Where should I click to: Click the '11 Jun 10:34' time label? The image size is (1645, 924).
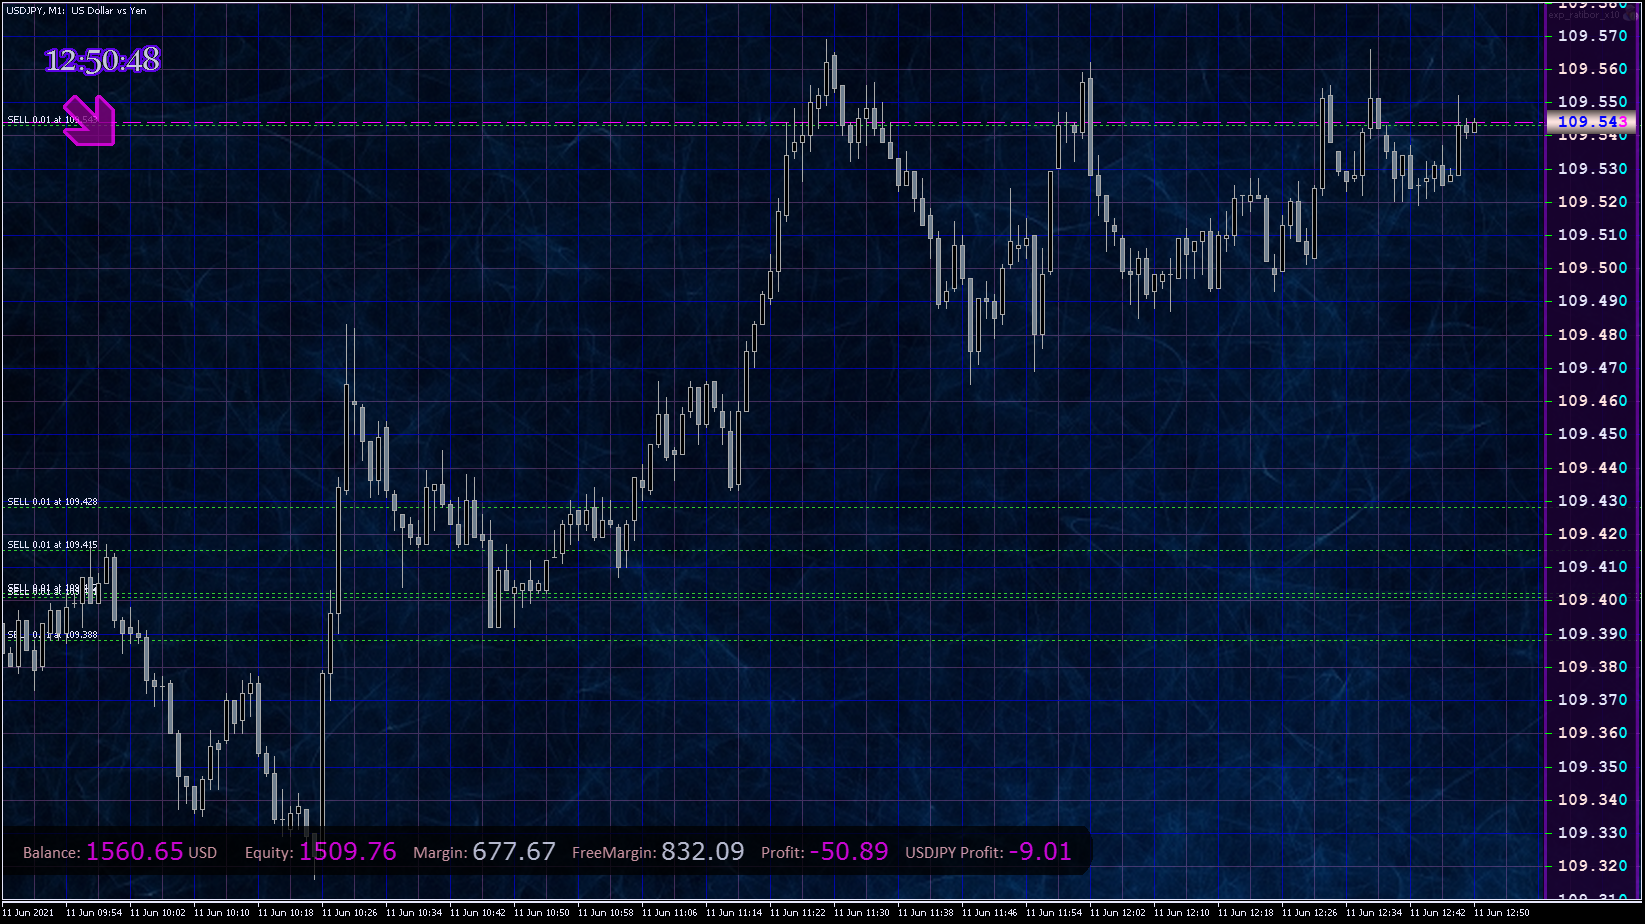pyautogui.click(x=414, y=912)
